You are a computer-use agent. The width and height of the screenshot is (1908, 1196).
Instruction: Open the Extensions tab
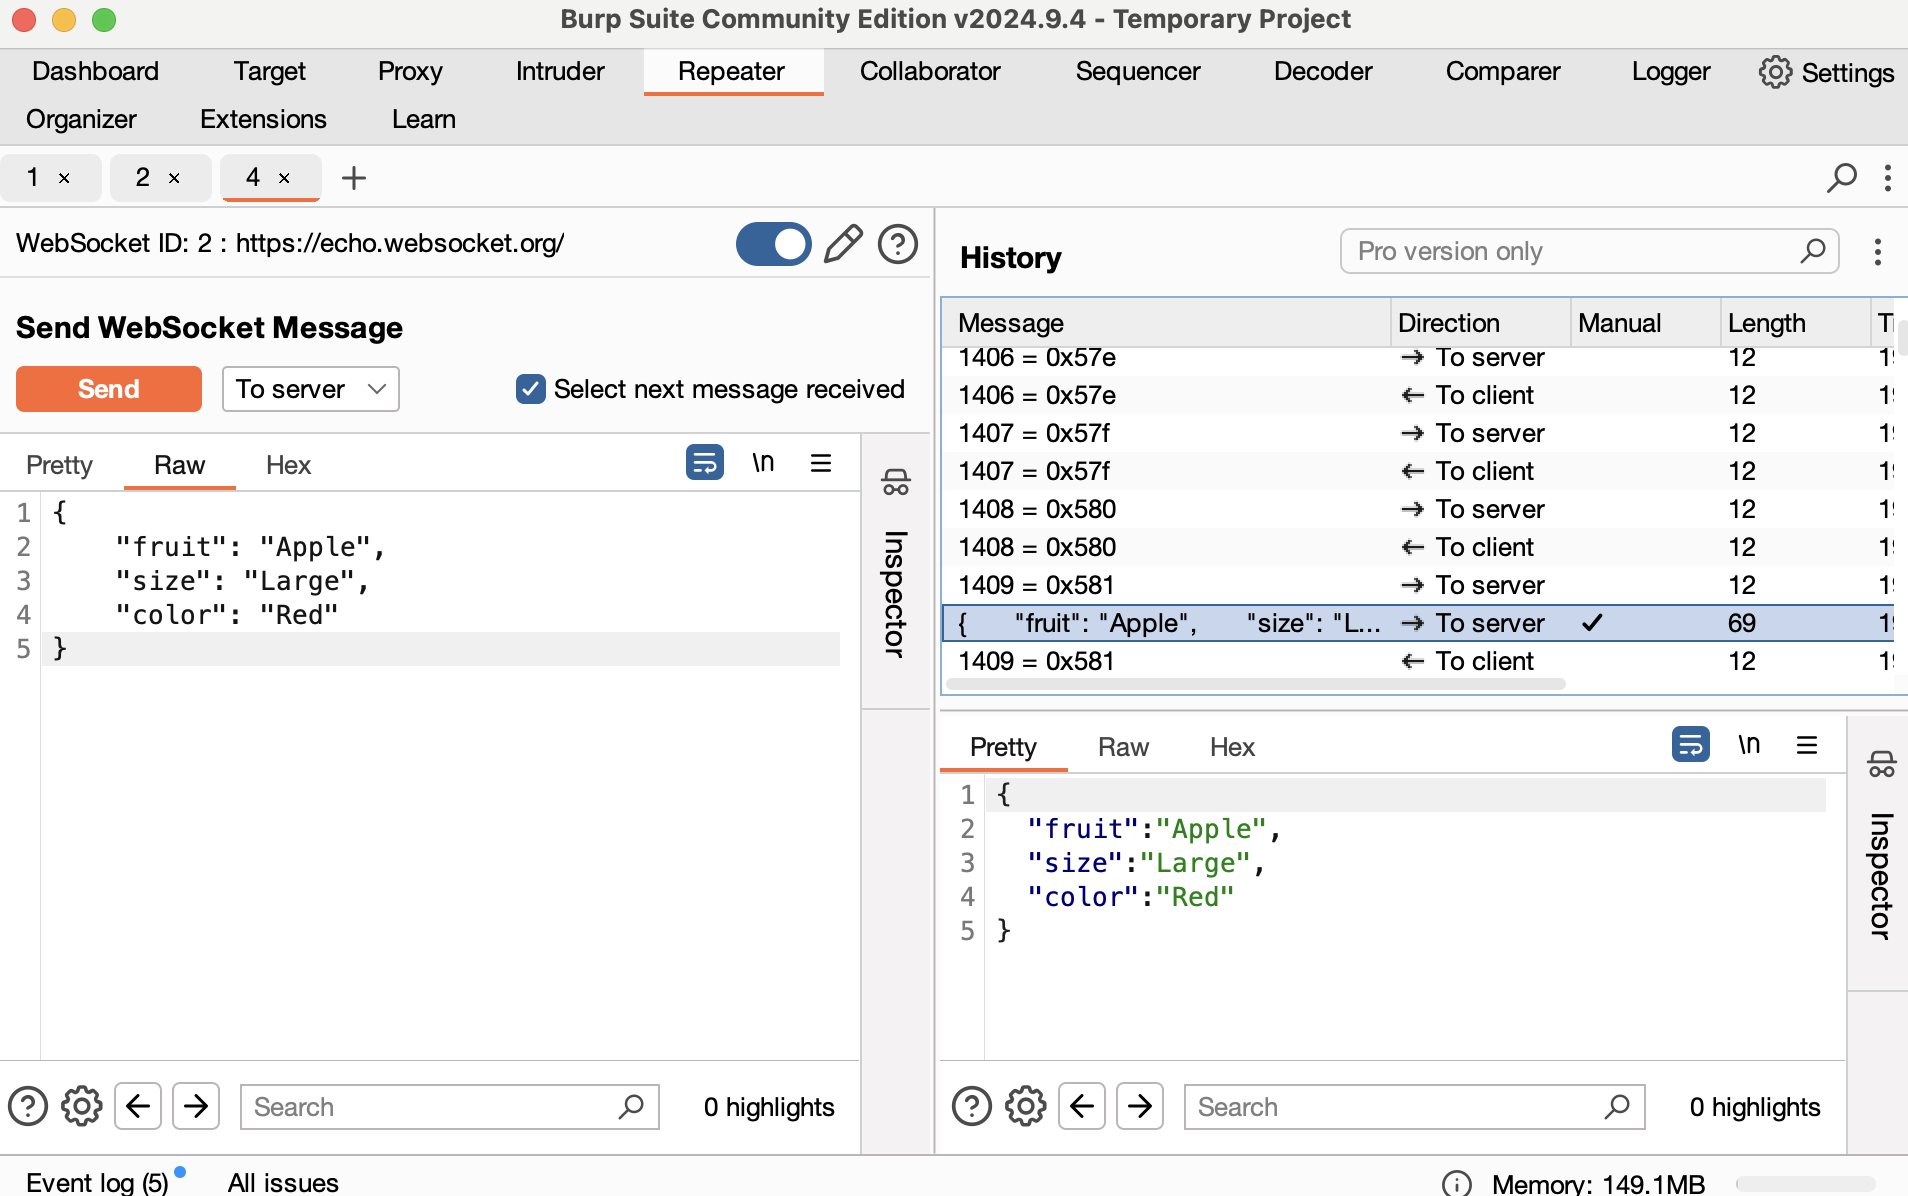pyautogui.click(x=263, y=119)
